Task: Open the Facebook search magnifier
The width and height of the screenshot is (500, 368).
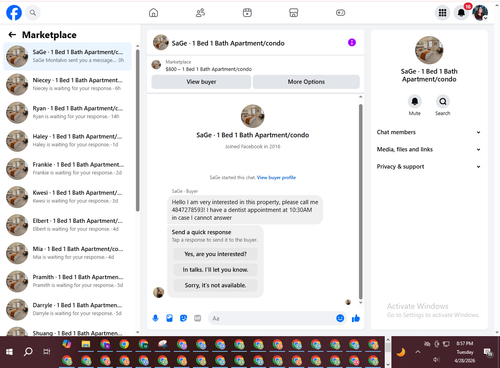Action: (33, 13)
